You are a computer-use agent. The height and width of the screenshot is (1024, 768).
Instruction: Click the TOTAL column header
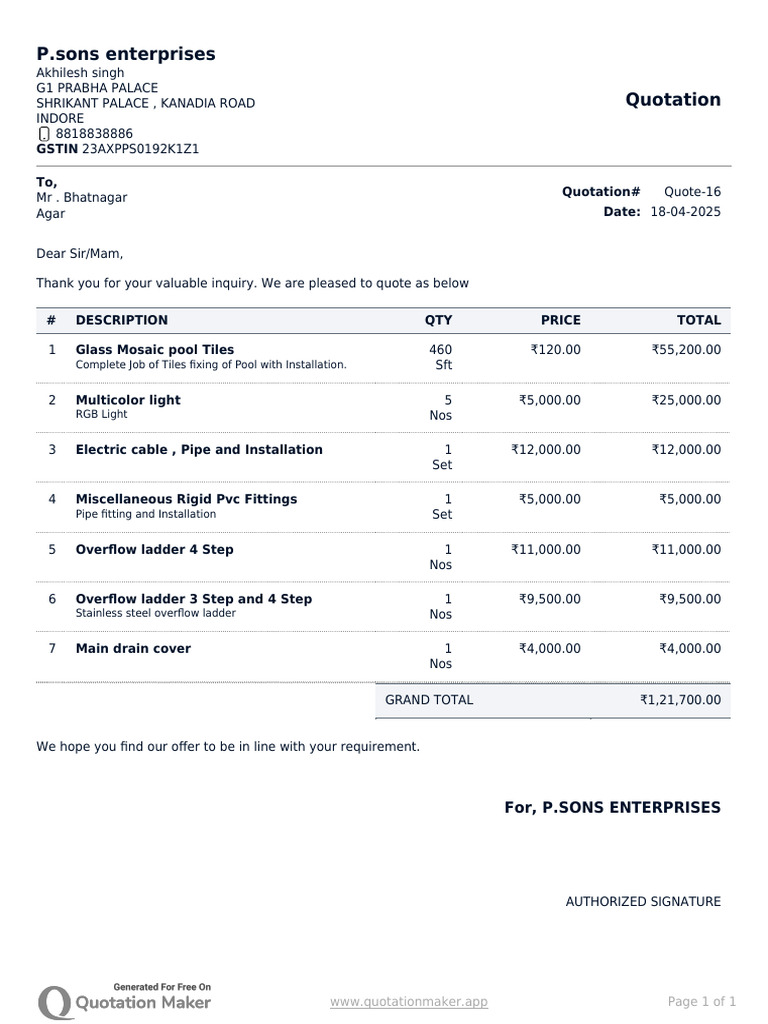[x=699, y=320]
